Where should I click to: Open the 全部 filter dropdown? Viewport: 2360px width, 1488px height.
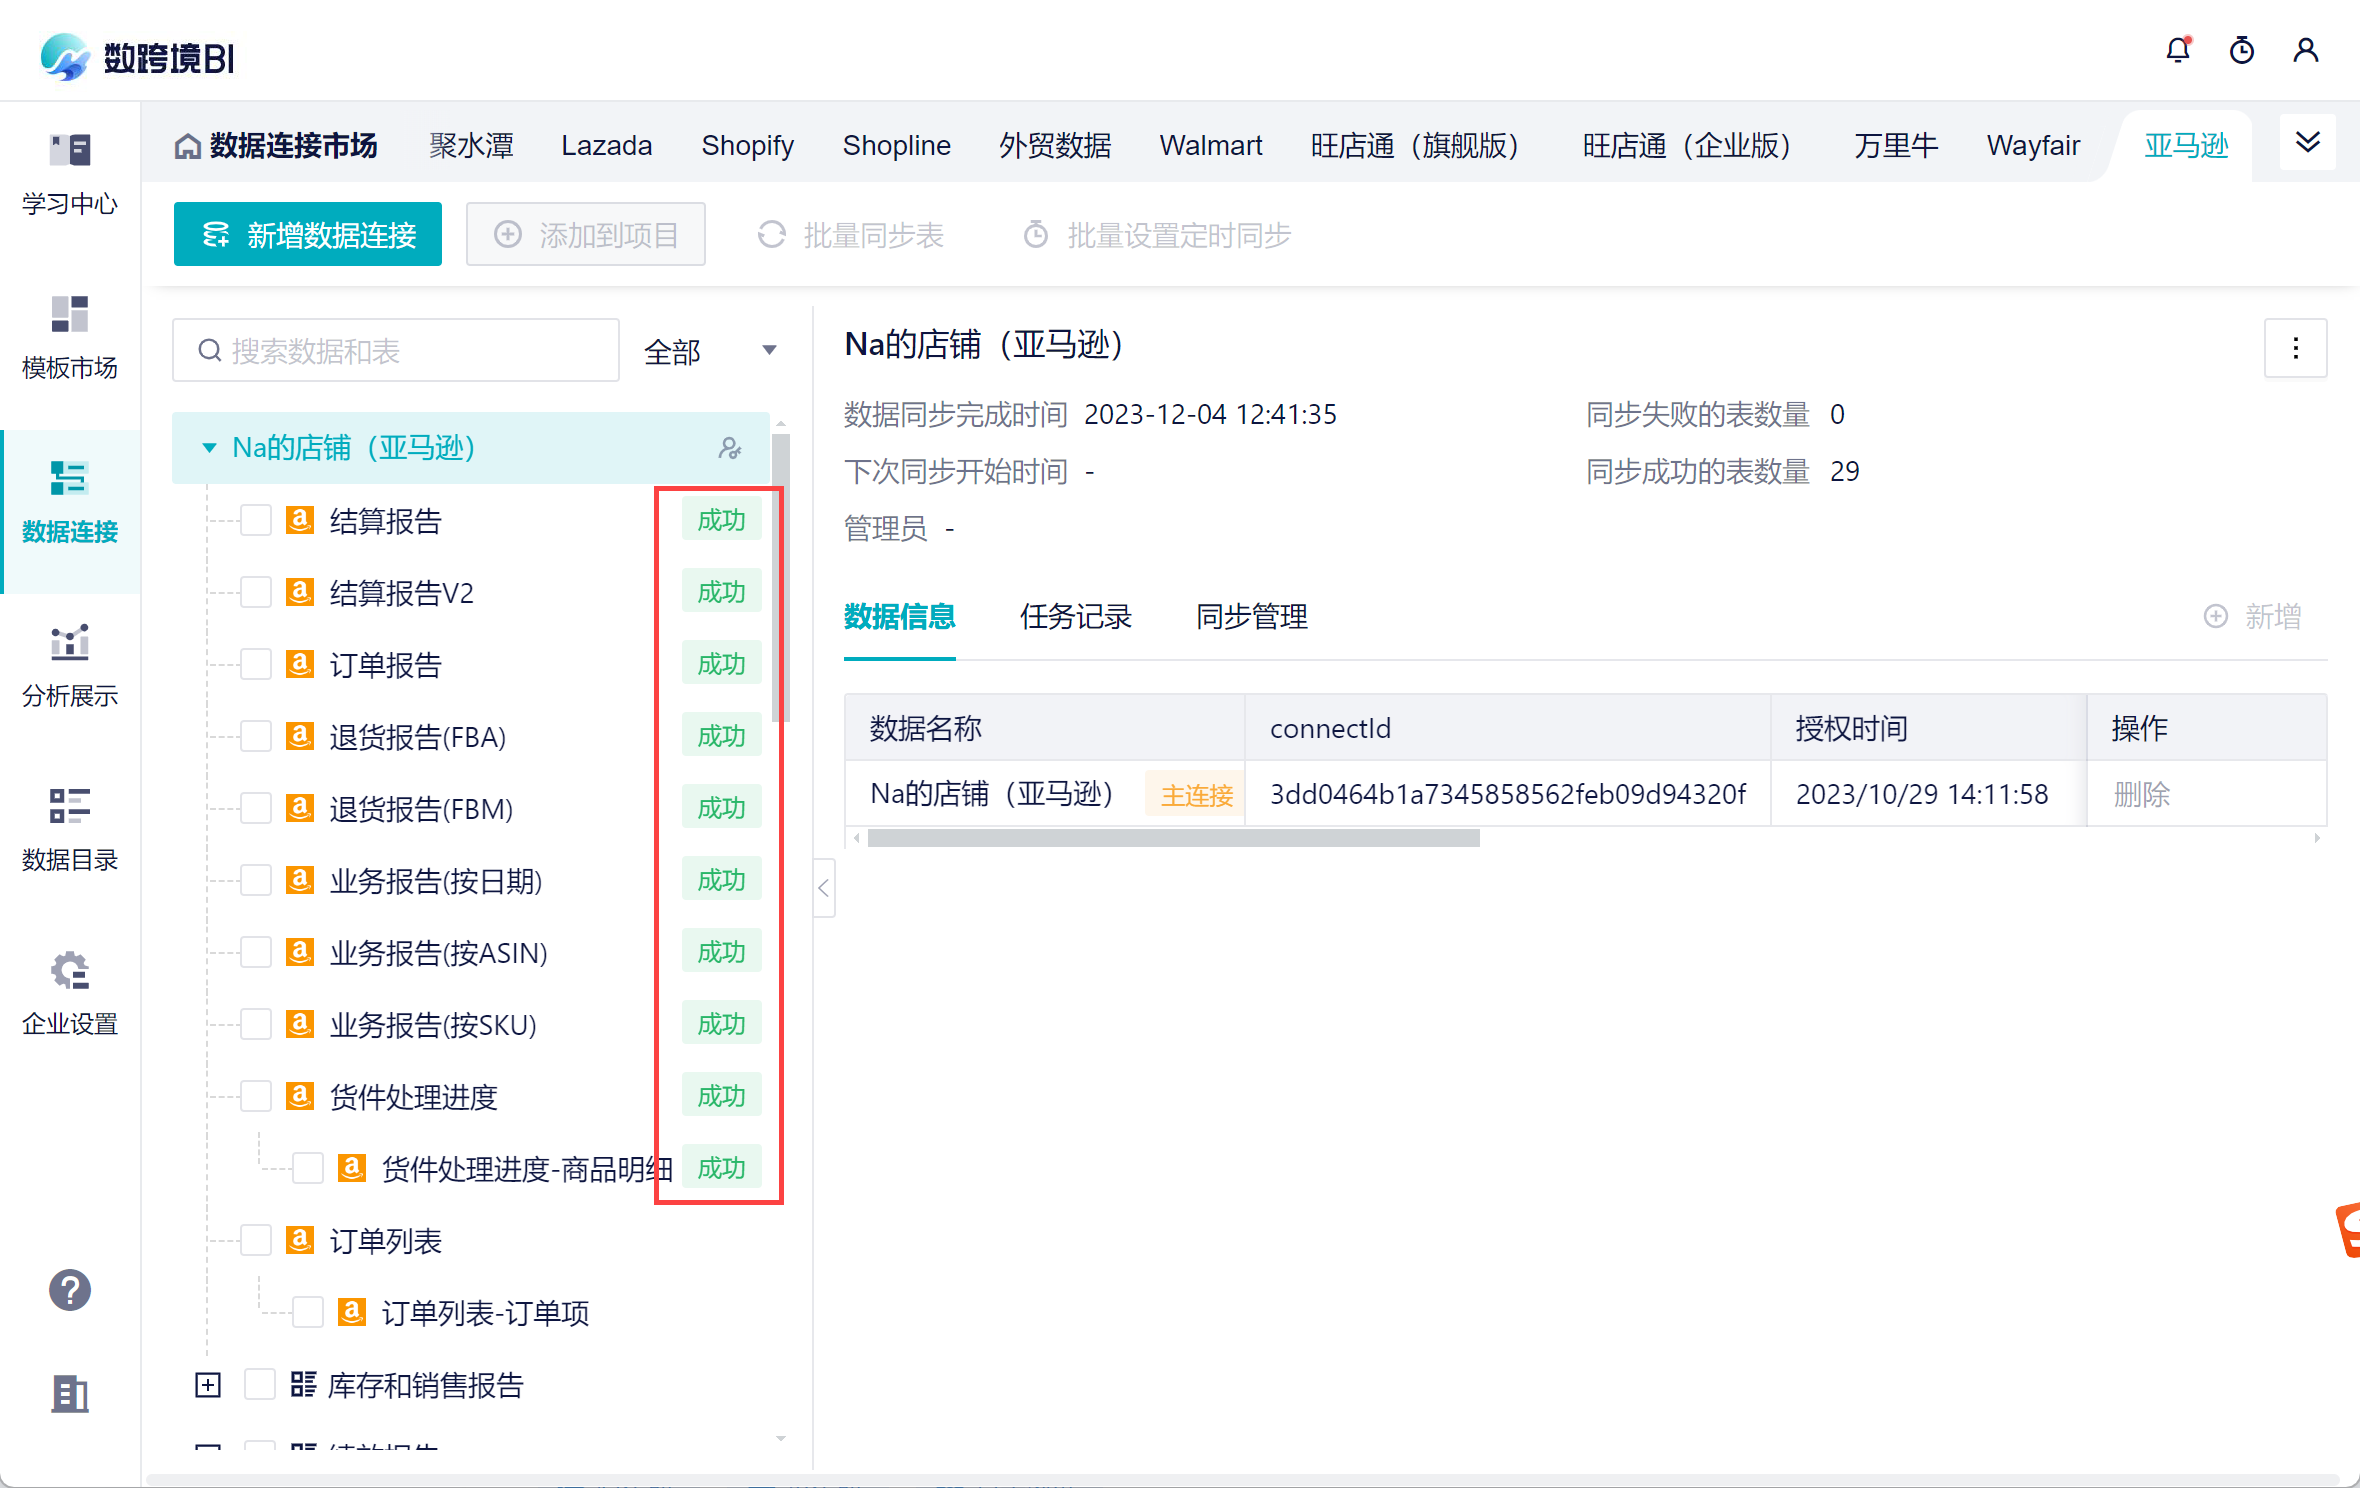[710, 351]
